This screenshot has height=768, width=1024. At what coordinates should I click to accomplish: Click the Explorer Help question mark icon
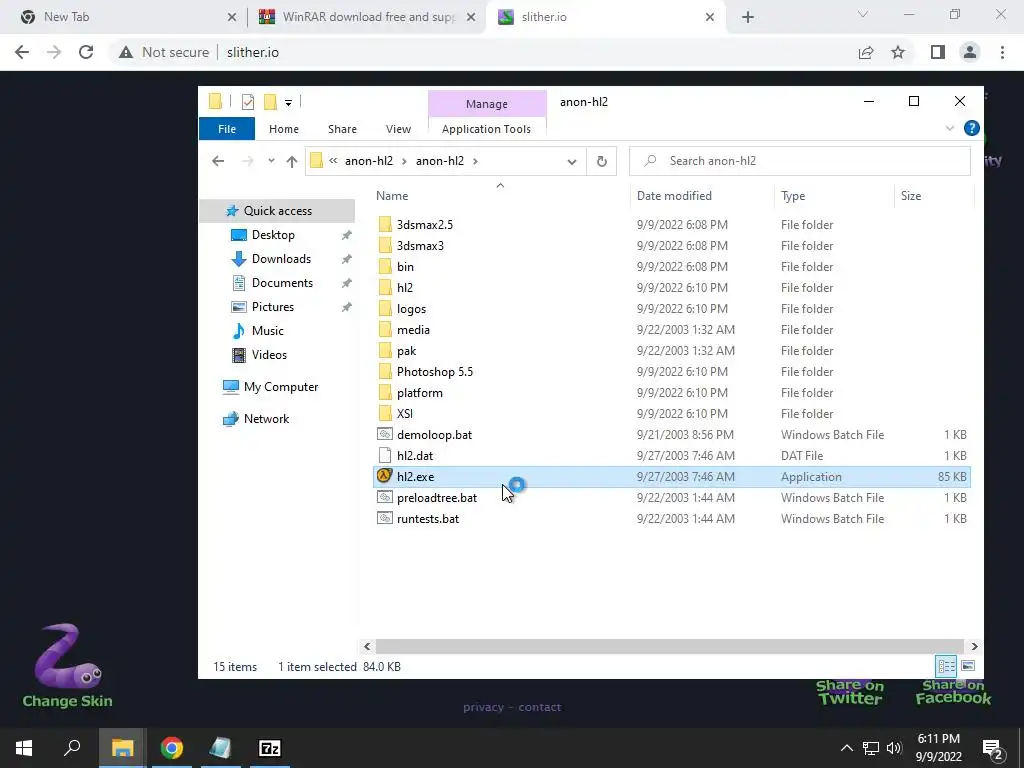(x=971, y=128)
